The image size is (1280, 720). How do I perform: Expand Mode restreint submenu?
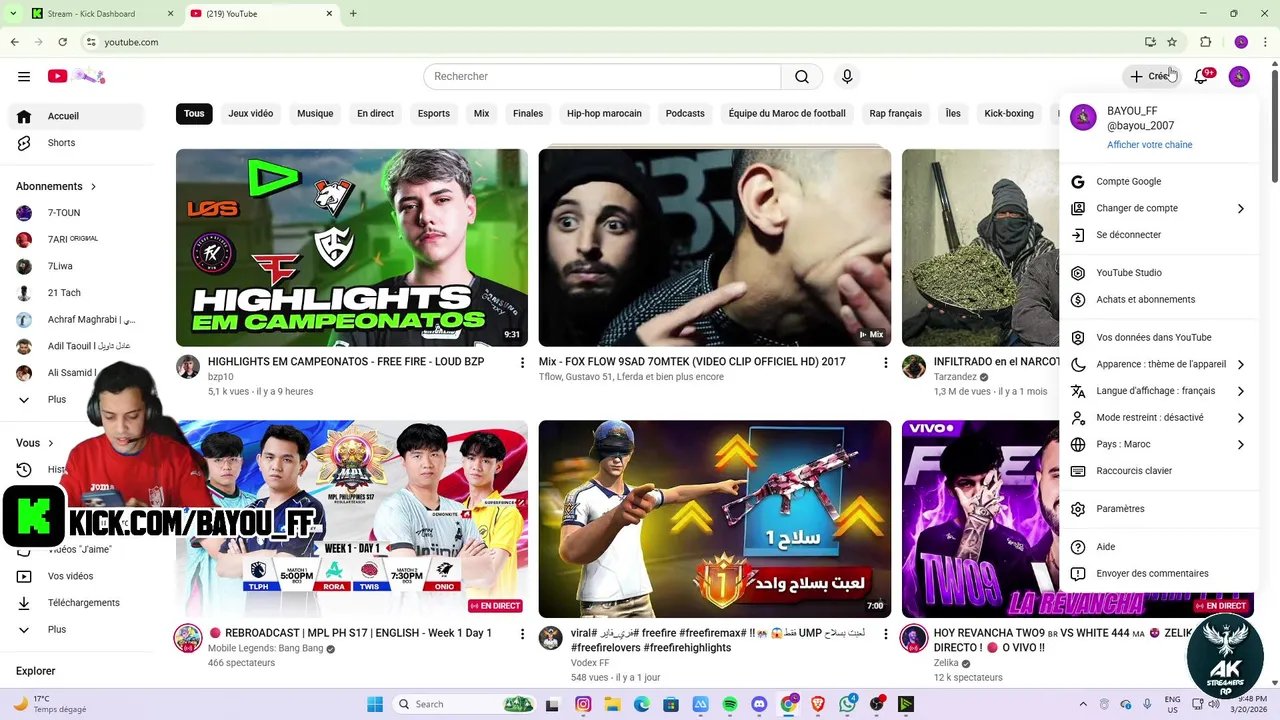pyautogui.click(x=1160, y=418)
